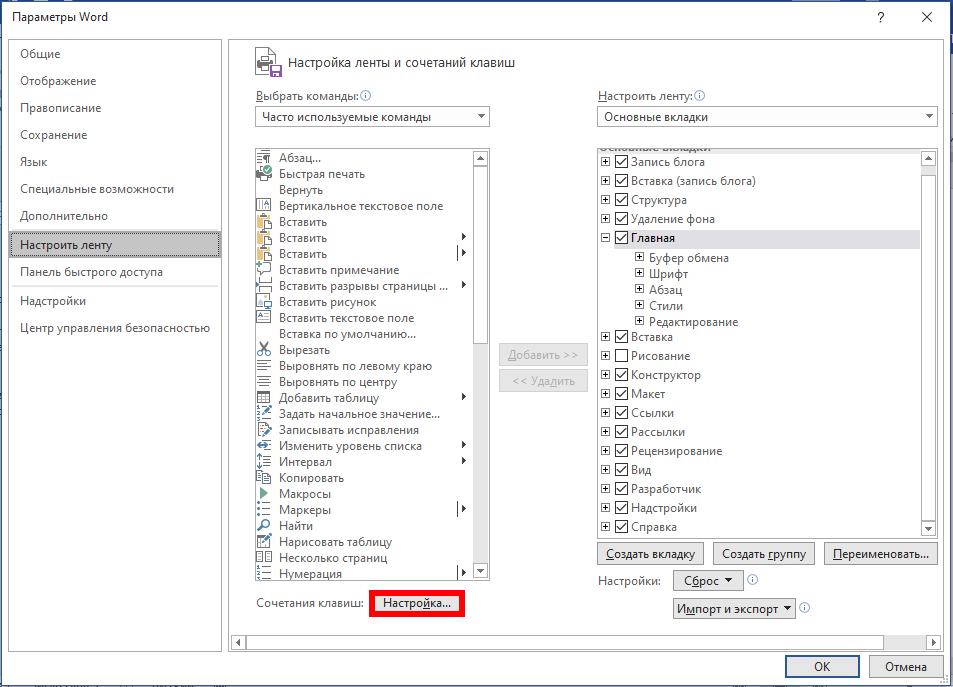
Task: Click the Создать вкладку button
Action: click(650, 554)
